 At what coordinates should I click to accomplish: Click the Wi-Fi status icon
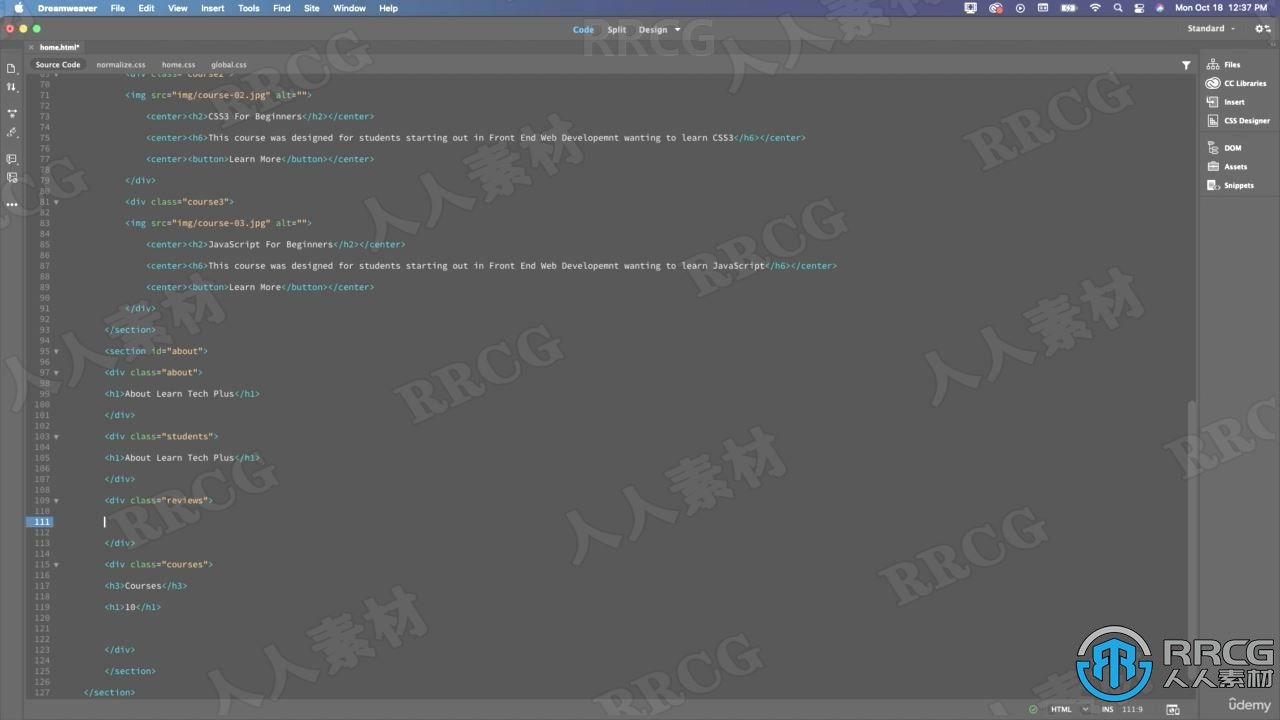pos(1095,8)
